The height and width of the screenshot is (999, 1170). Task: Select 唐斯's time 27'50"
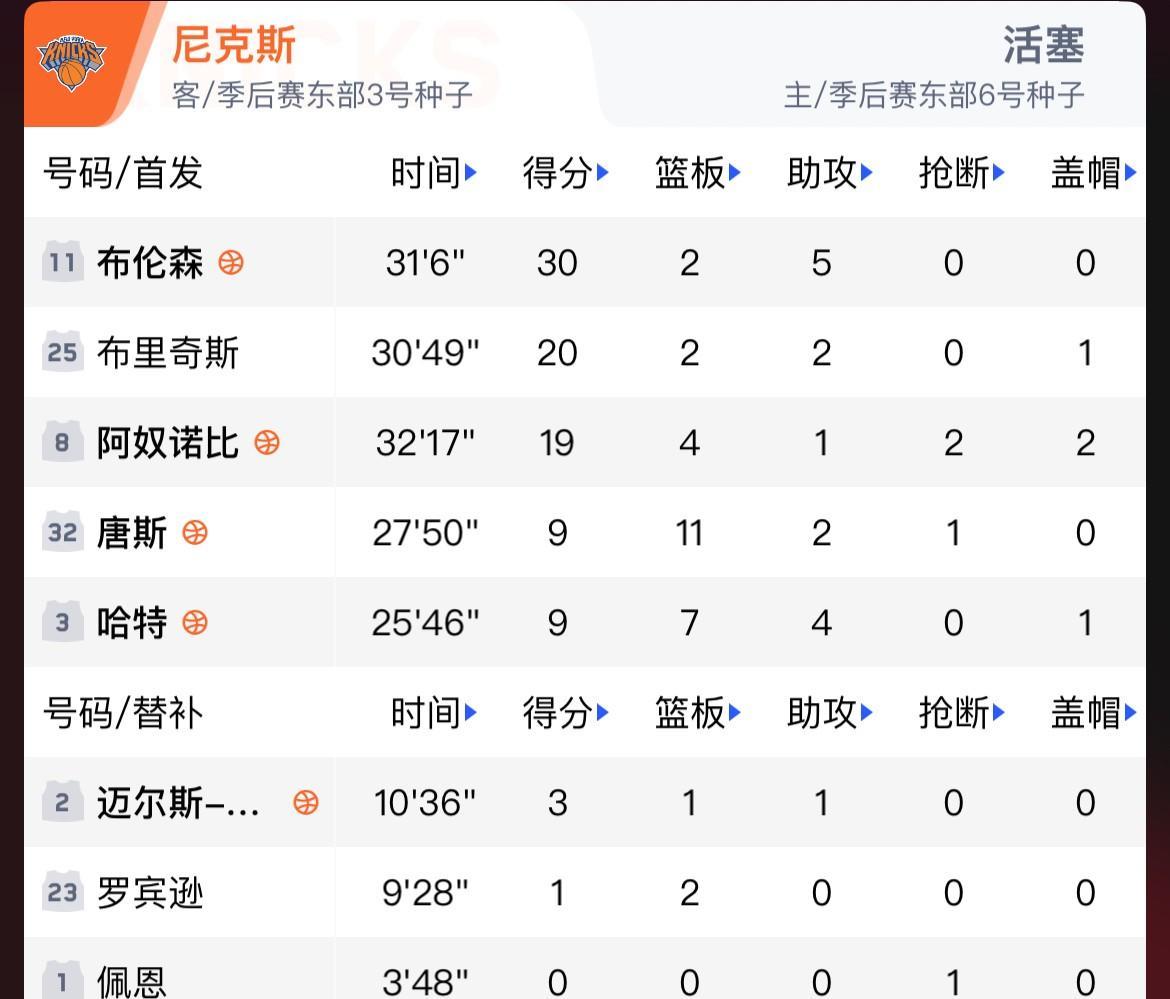[425, 533]
